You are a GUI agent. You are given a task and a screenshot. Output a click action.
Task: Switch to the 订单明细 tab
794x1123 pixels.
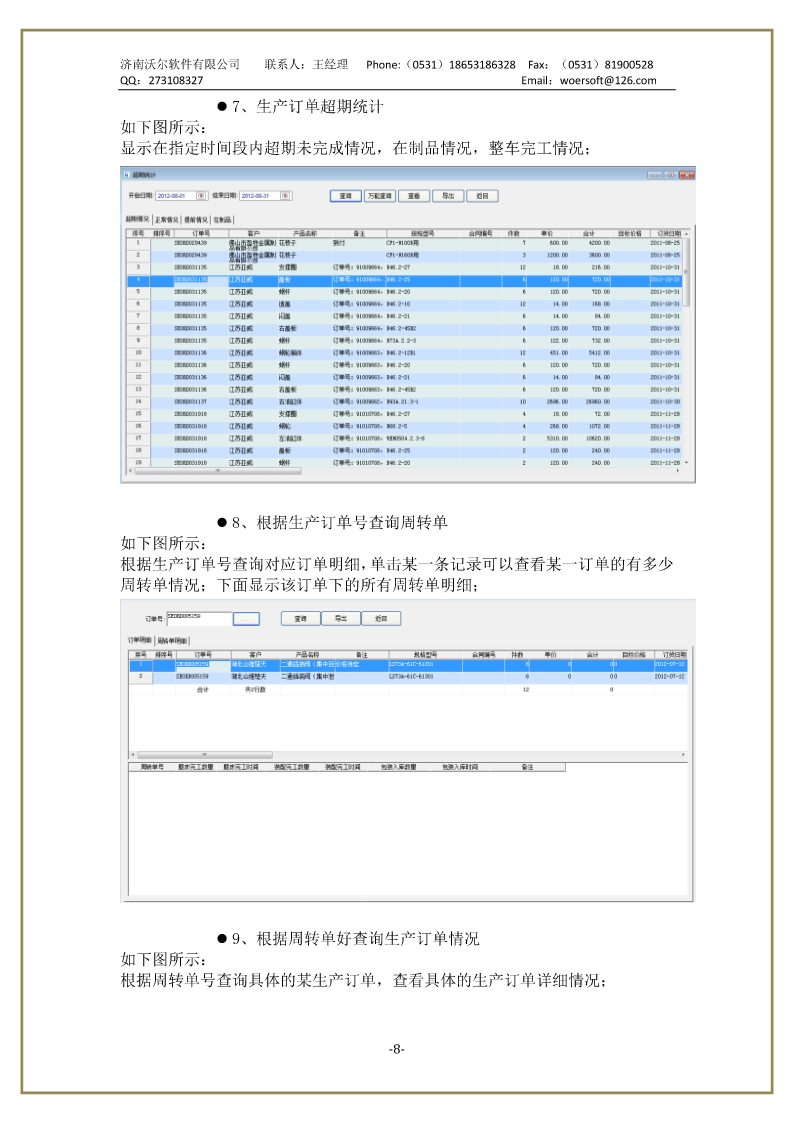[x=140, y=640]
